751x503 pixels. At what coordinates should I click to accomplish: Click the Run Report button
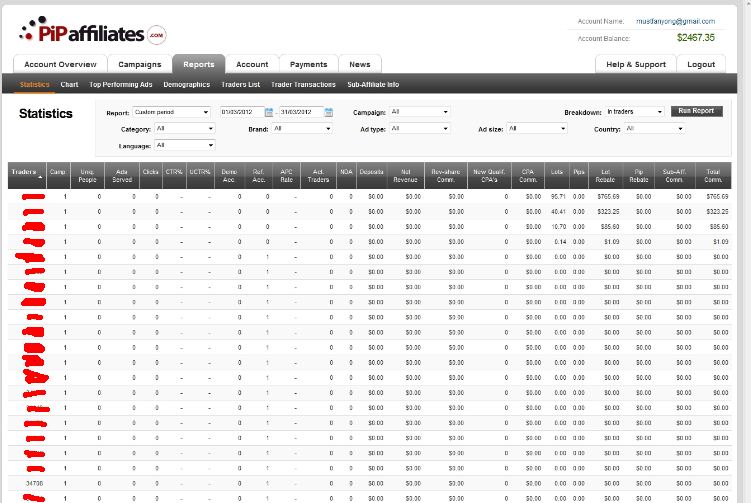pos(696,111)
